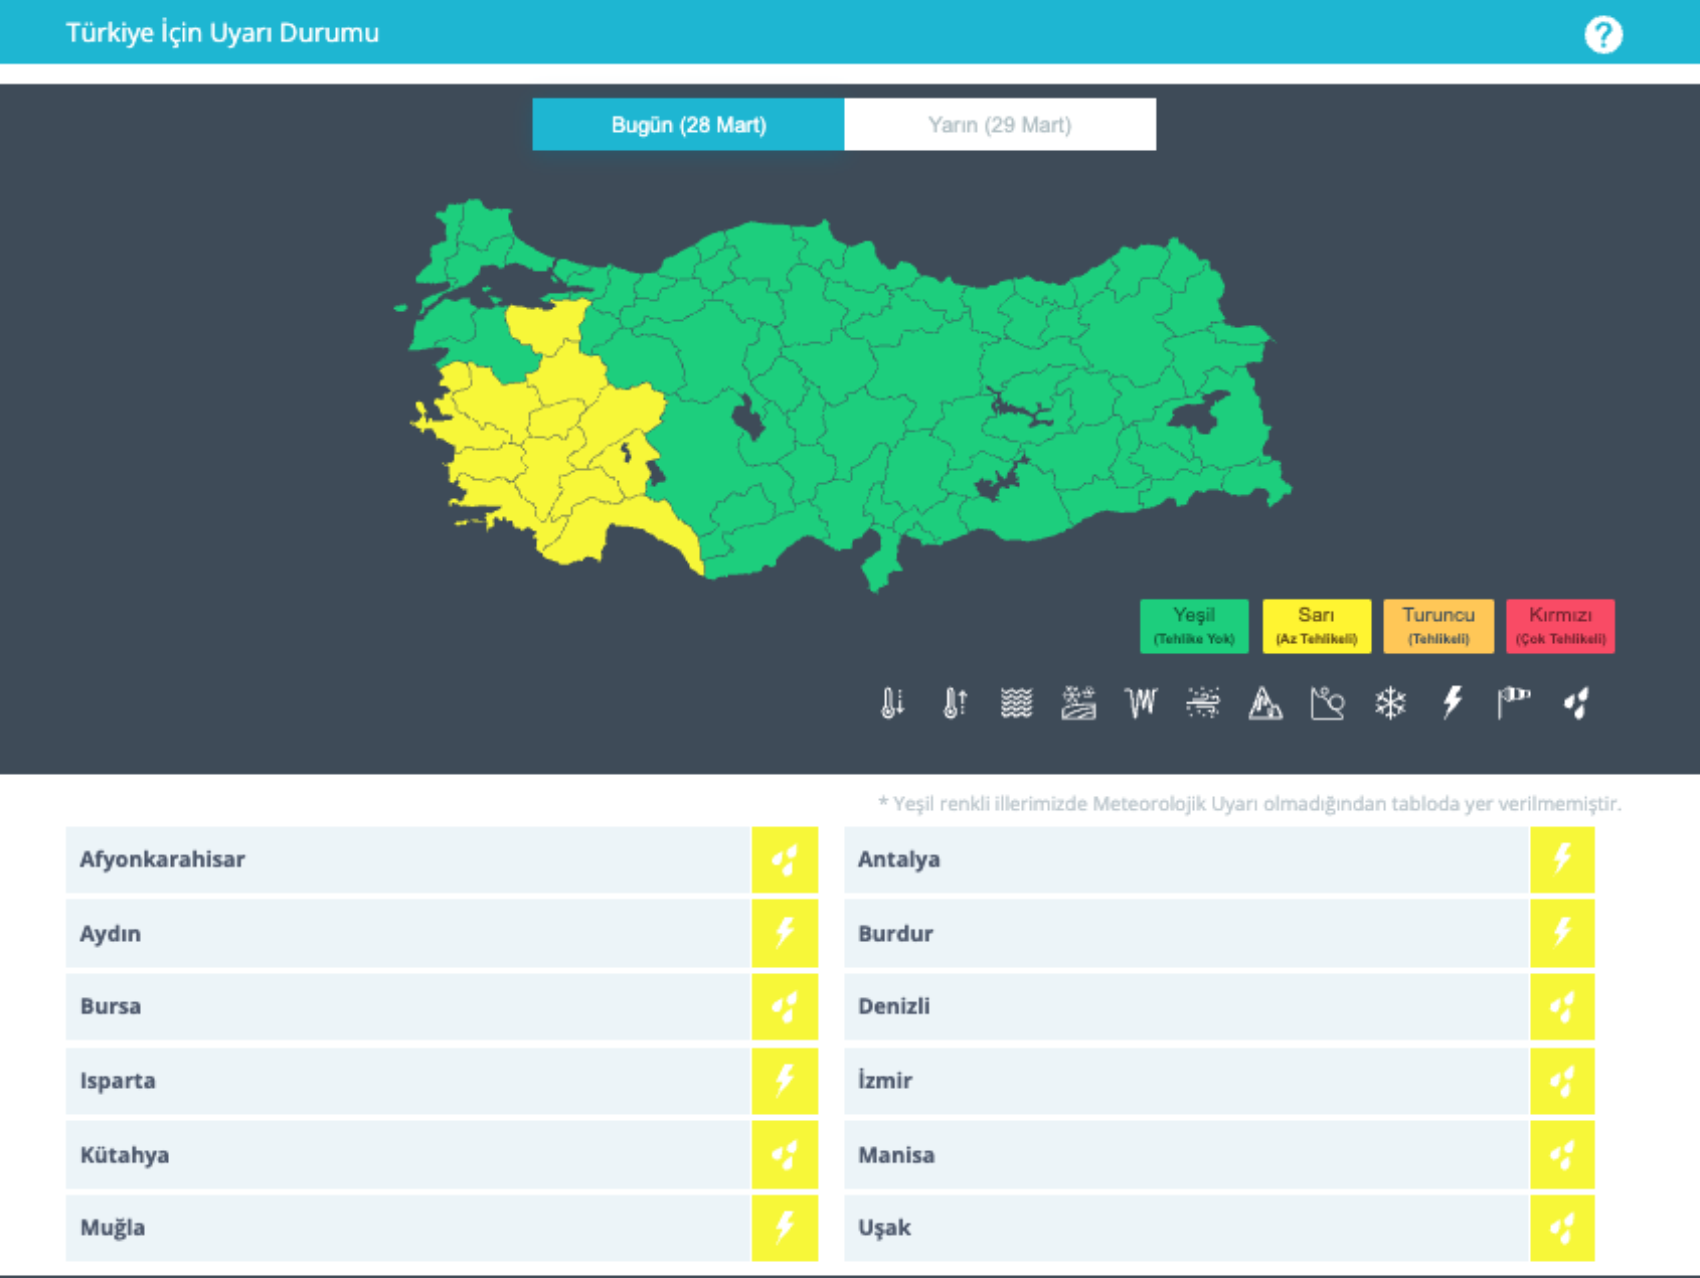Select the Bugün (28 Mart) tab
The height and width of the screenshot is (1278, 1700).
[688, 125]
